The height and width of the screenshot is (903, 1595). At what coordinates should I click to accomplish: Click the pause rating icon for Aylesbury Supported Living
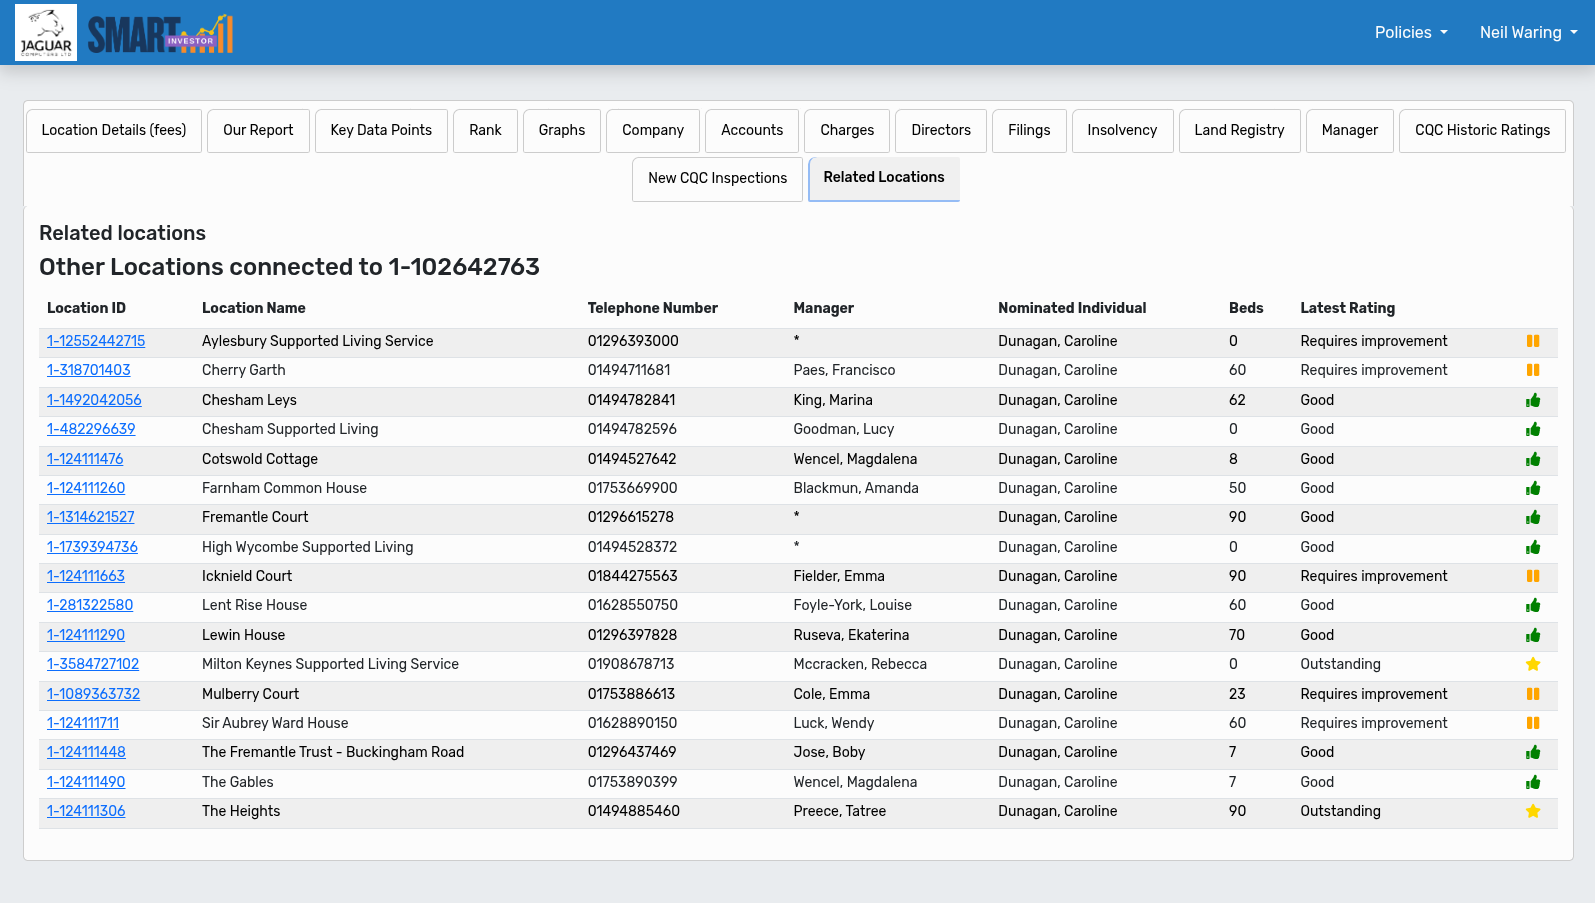(1532, 341)
